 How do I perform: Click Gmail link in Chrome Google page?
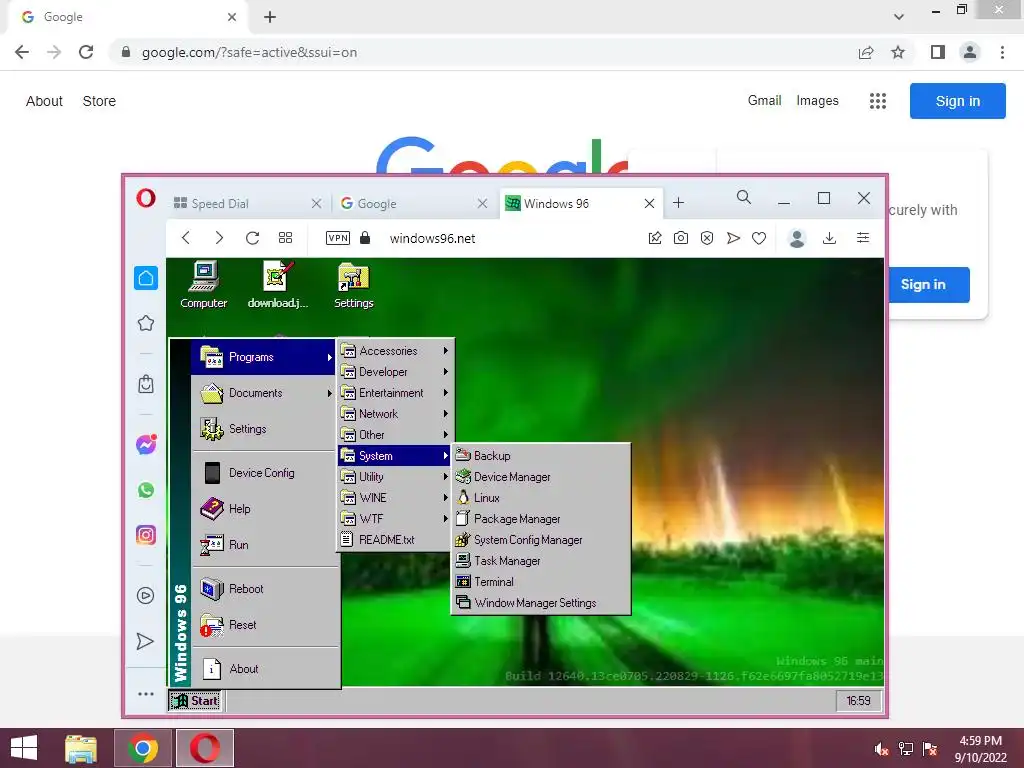point(764,101)
